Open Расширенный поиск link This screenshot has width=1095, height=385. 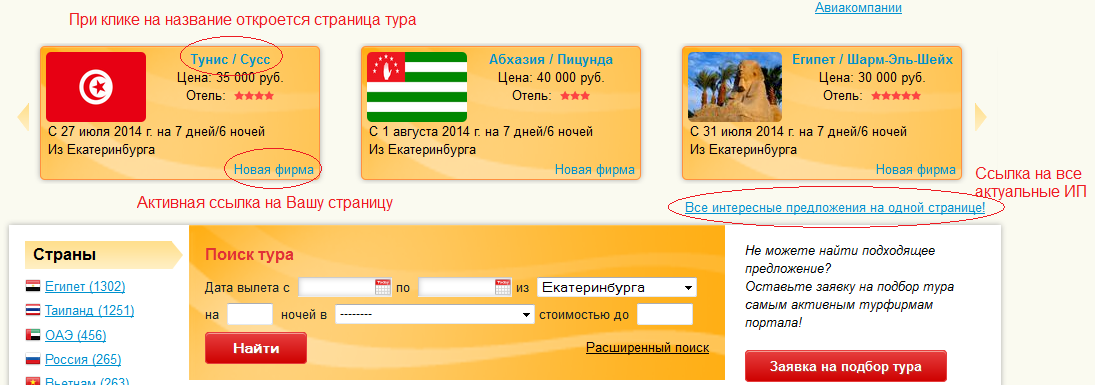[647, 347]
